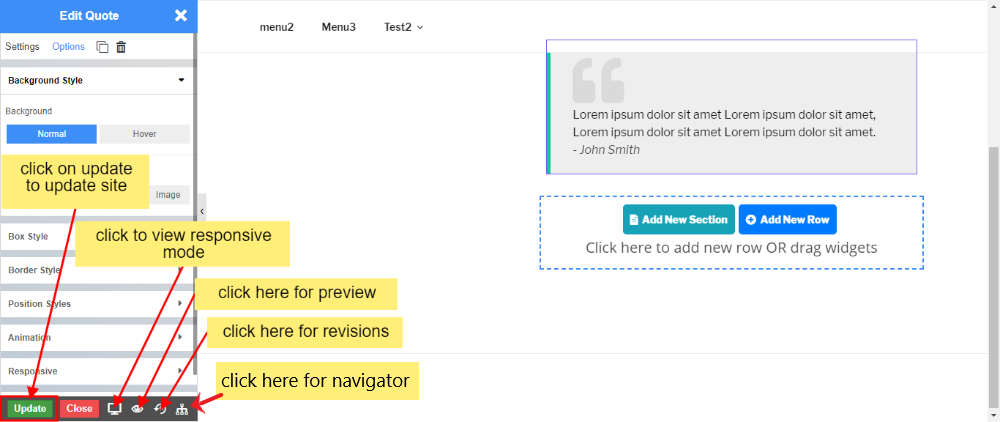Click the duplicate widget icon
This screenshot has height=422, width=1000.
coord(102,47)
